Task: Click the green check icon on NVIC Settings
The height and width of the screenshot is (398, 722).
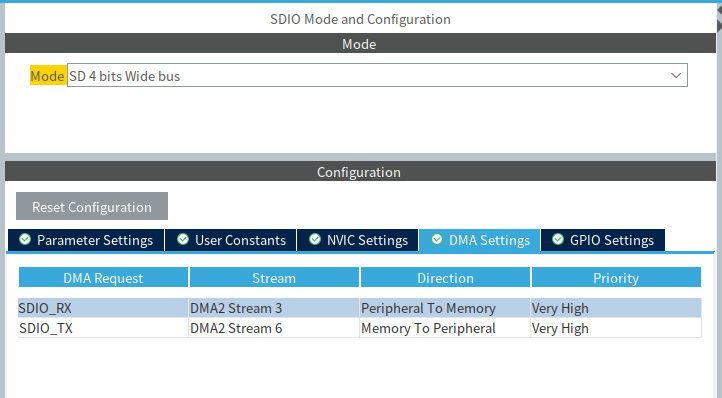Action: pyautogui.click(x=315, y=240)
